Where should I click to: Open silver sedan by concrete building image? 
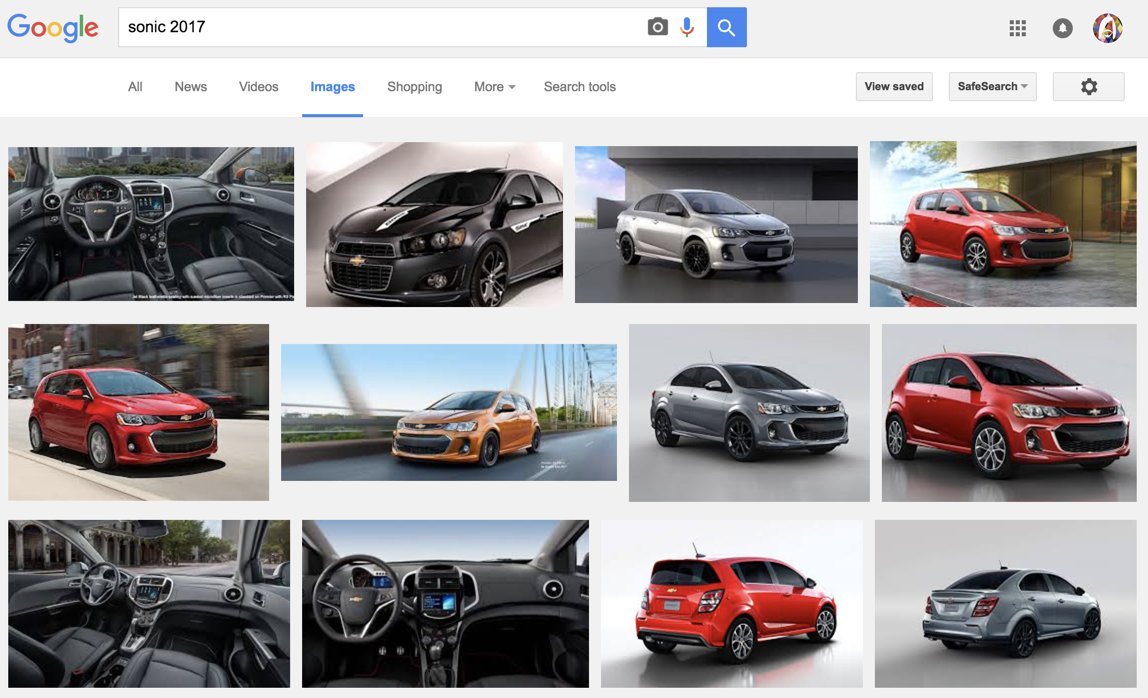pyautogui.click(x=716, y=224)
